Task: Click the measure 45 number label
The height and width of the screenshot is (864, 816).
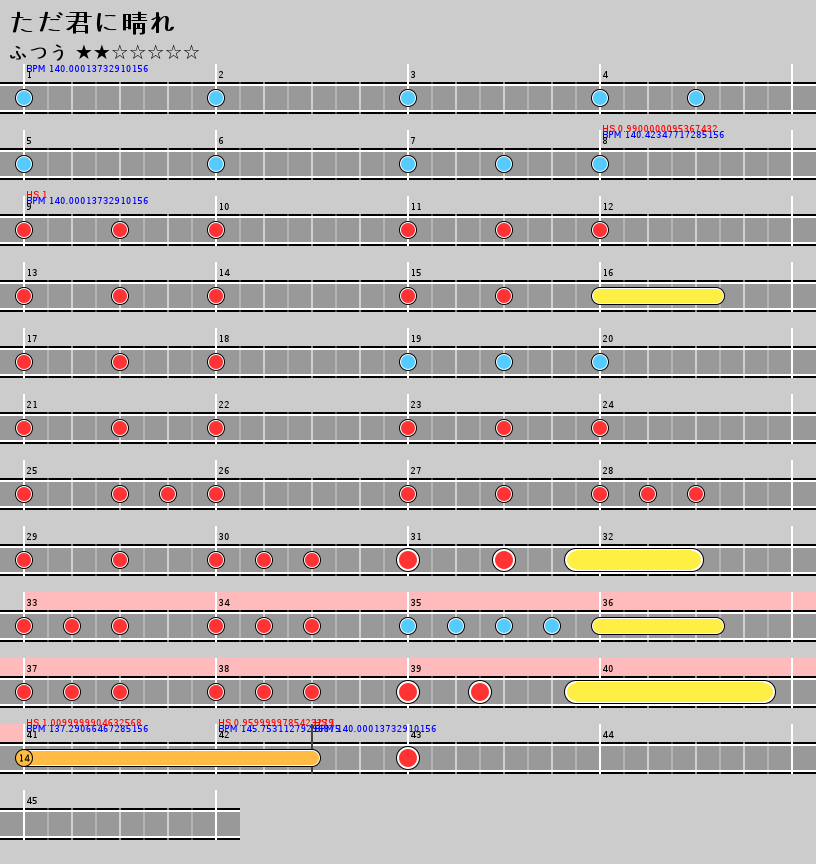Action: click(x=32, y=801)
